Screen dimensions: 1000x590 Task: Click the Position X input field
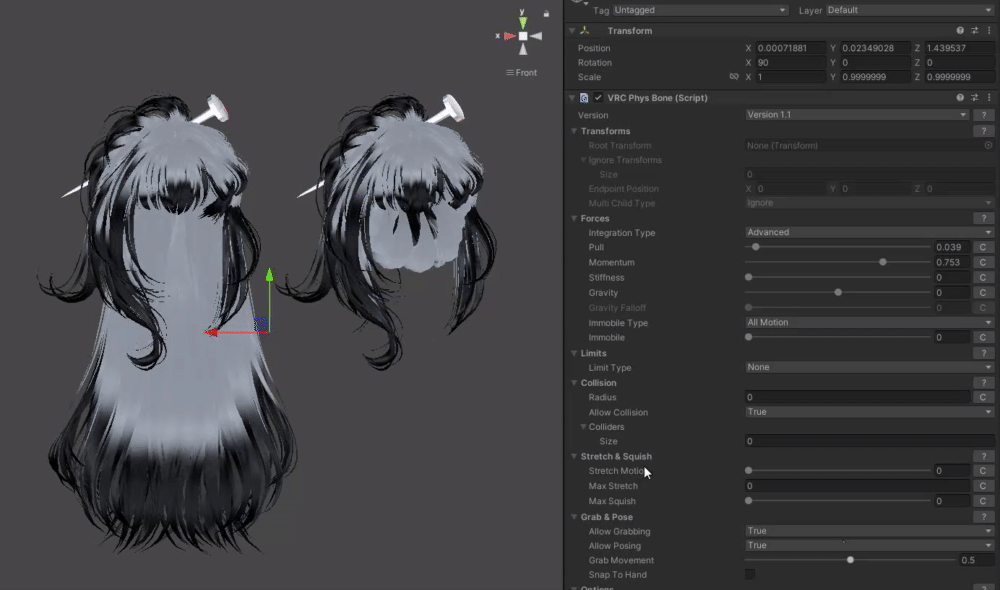(791, 48)
